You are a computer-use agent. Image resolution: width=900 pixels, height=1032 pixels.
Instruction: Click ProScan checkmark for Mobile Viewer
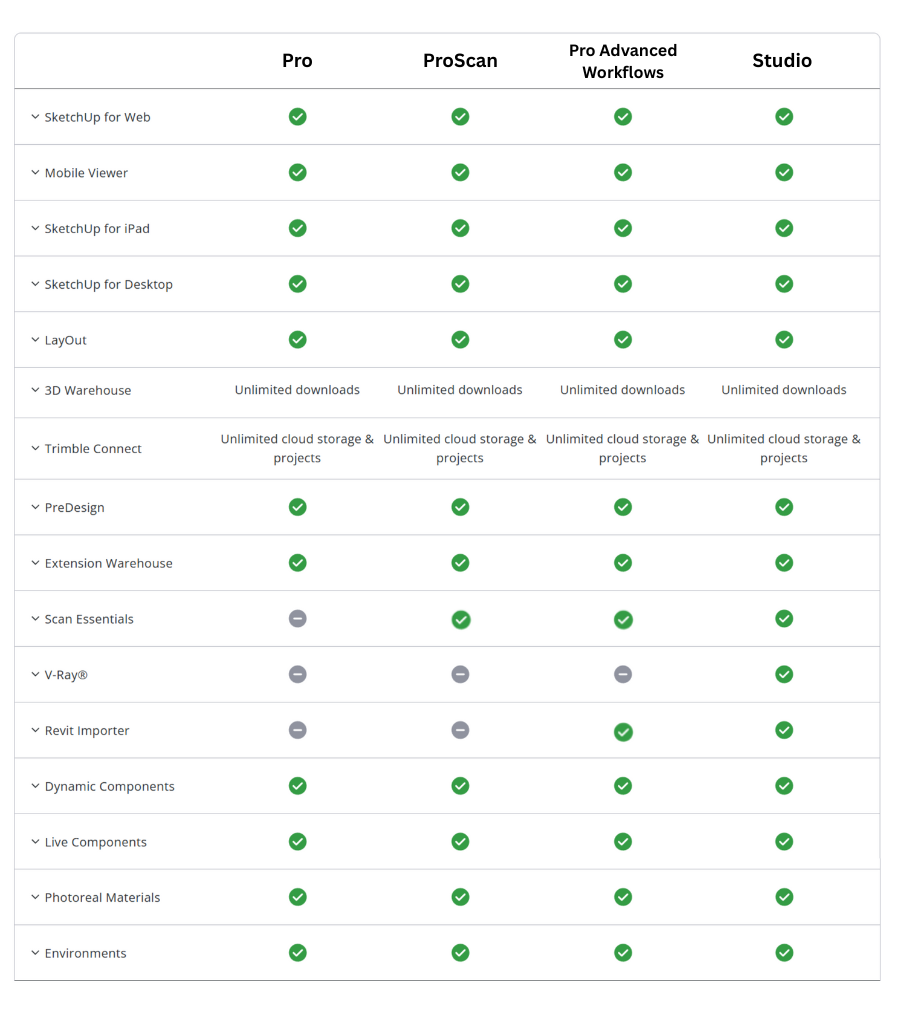click(460, 173)
